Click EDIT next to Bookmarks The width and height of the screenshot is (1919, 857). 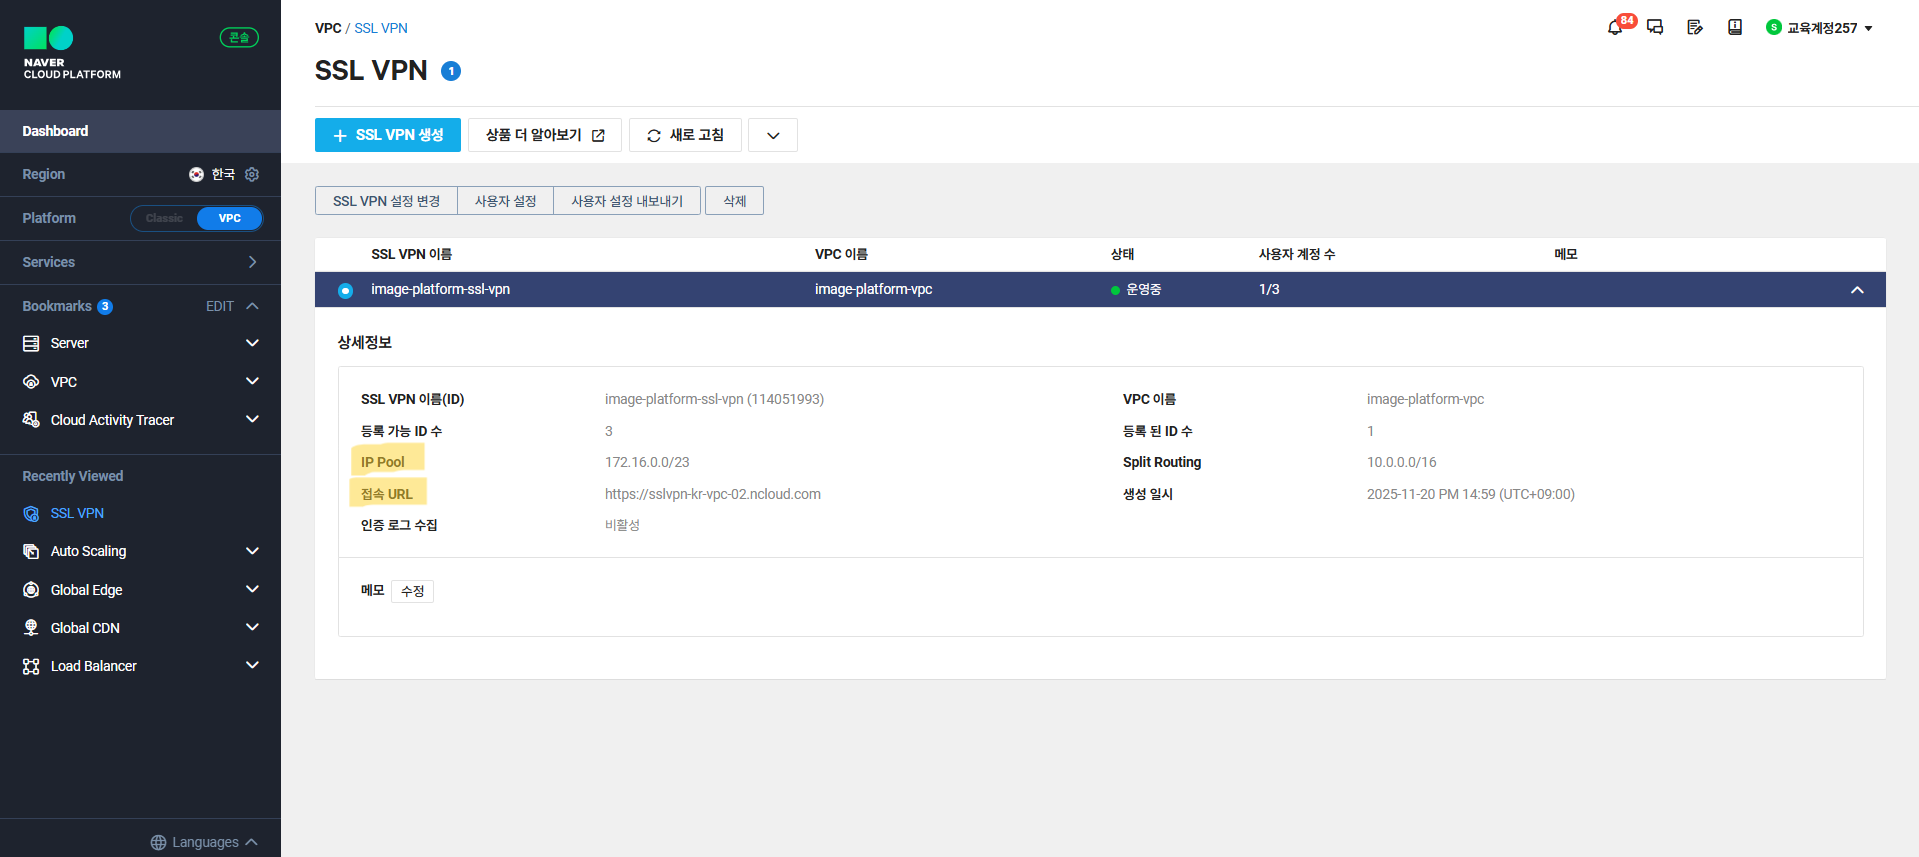click(x=220, y=306)
